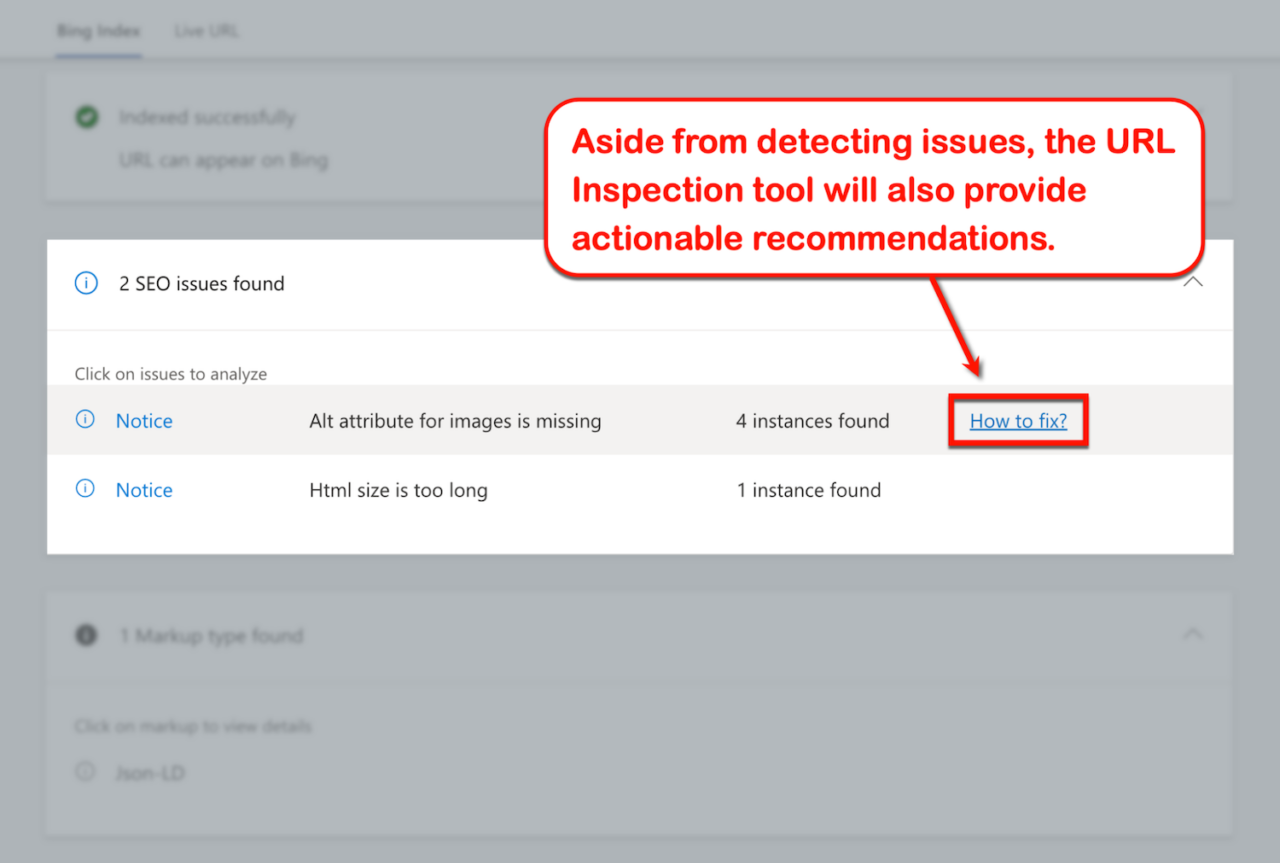Click the info icon beside '2 SEO issues found'
The height and width of the screenshot is (863, 1280).
86,283
